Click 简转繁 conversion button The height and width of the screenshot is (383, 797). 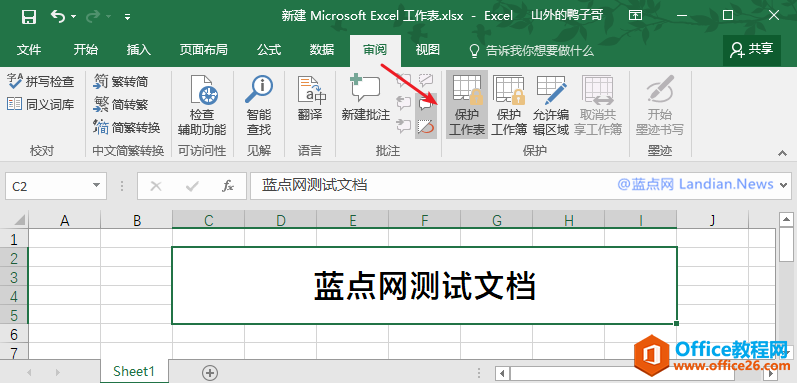121,105
